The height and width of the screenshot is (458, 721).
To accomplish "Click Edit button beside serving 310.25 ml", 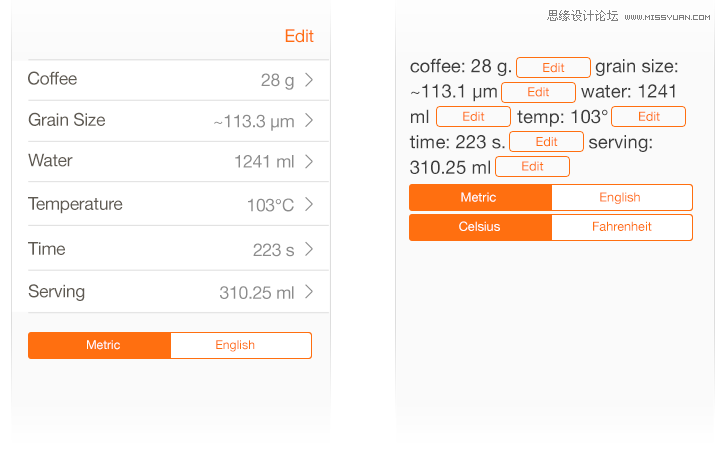I will pos(532,167).
